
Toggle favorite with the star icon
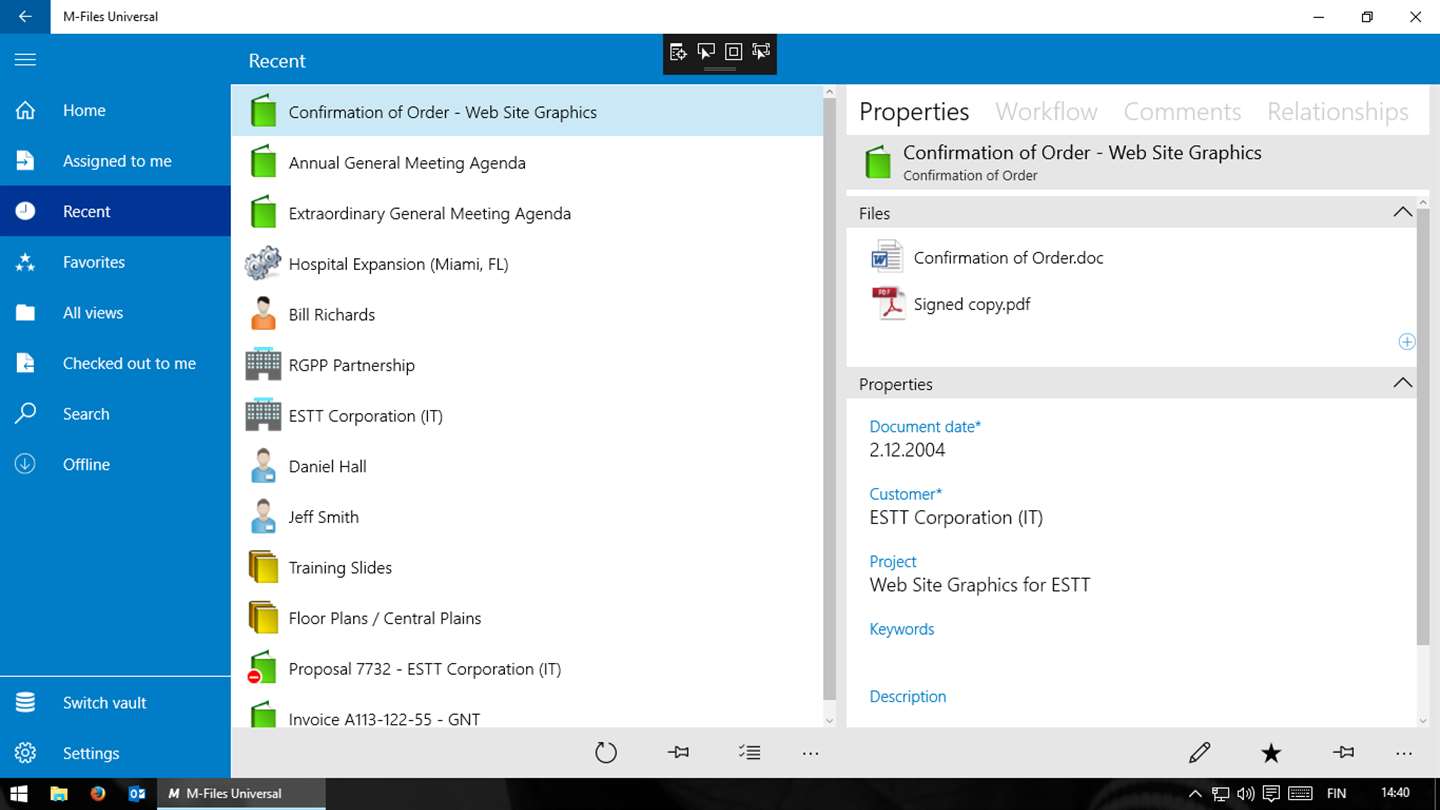point(1271,753)
